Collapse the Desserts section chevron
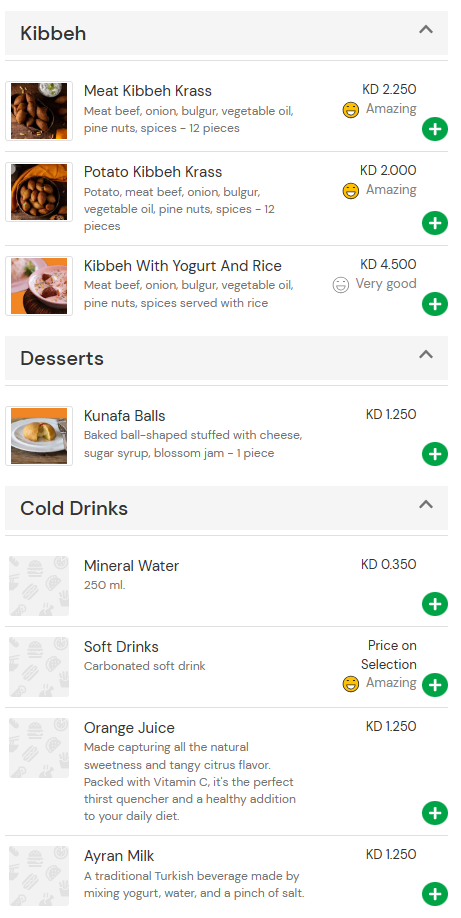The height and width of the screenshot is (918, 461). (426, 354)
